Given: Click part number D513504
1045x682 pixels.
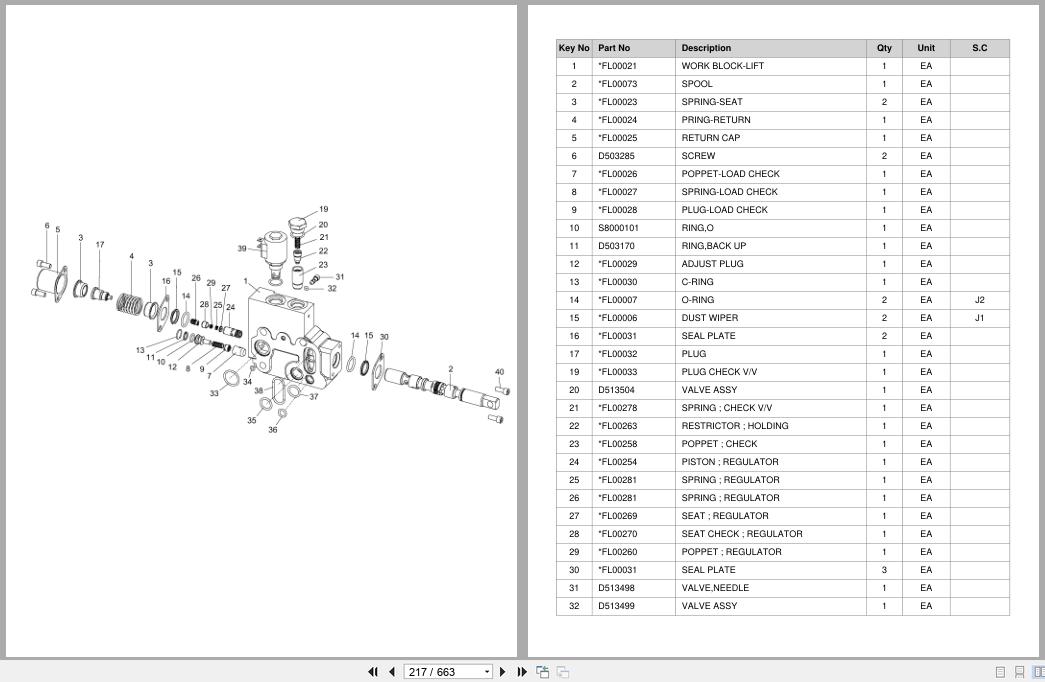Looking at the screenshot, I should 616,390.
